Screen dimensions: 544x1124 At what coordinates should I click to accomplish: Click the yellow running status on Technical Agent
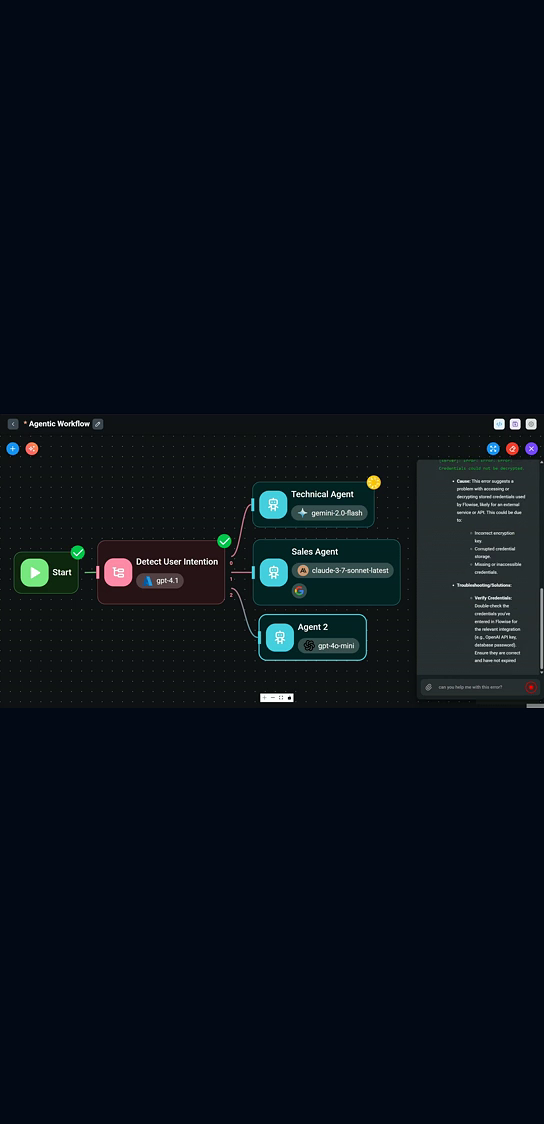373,482
